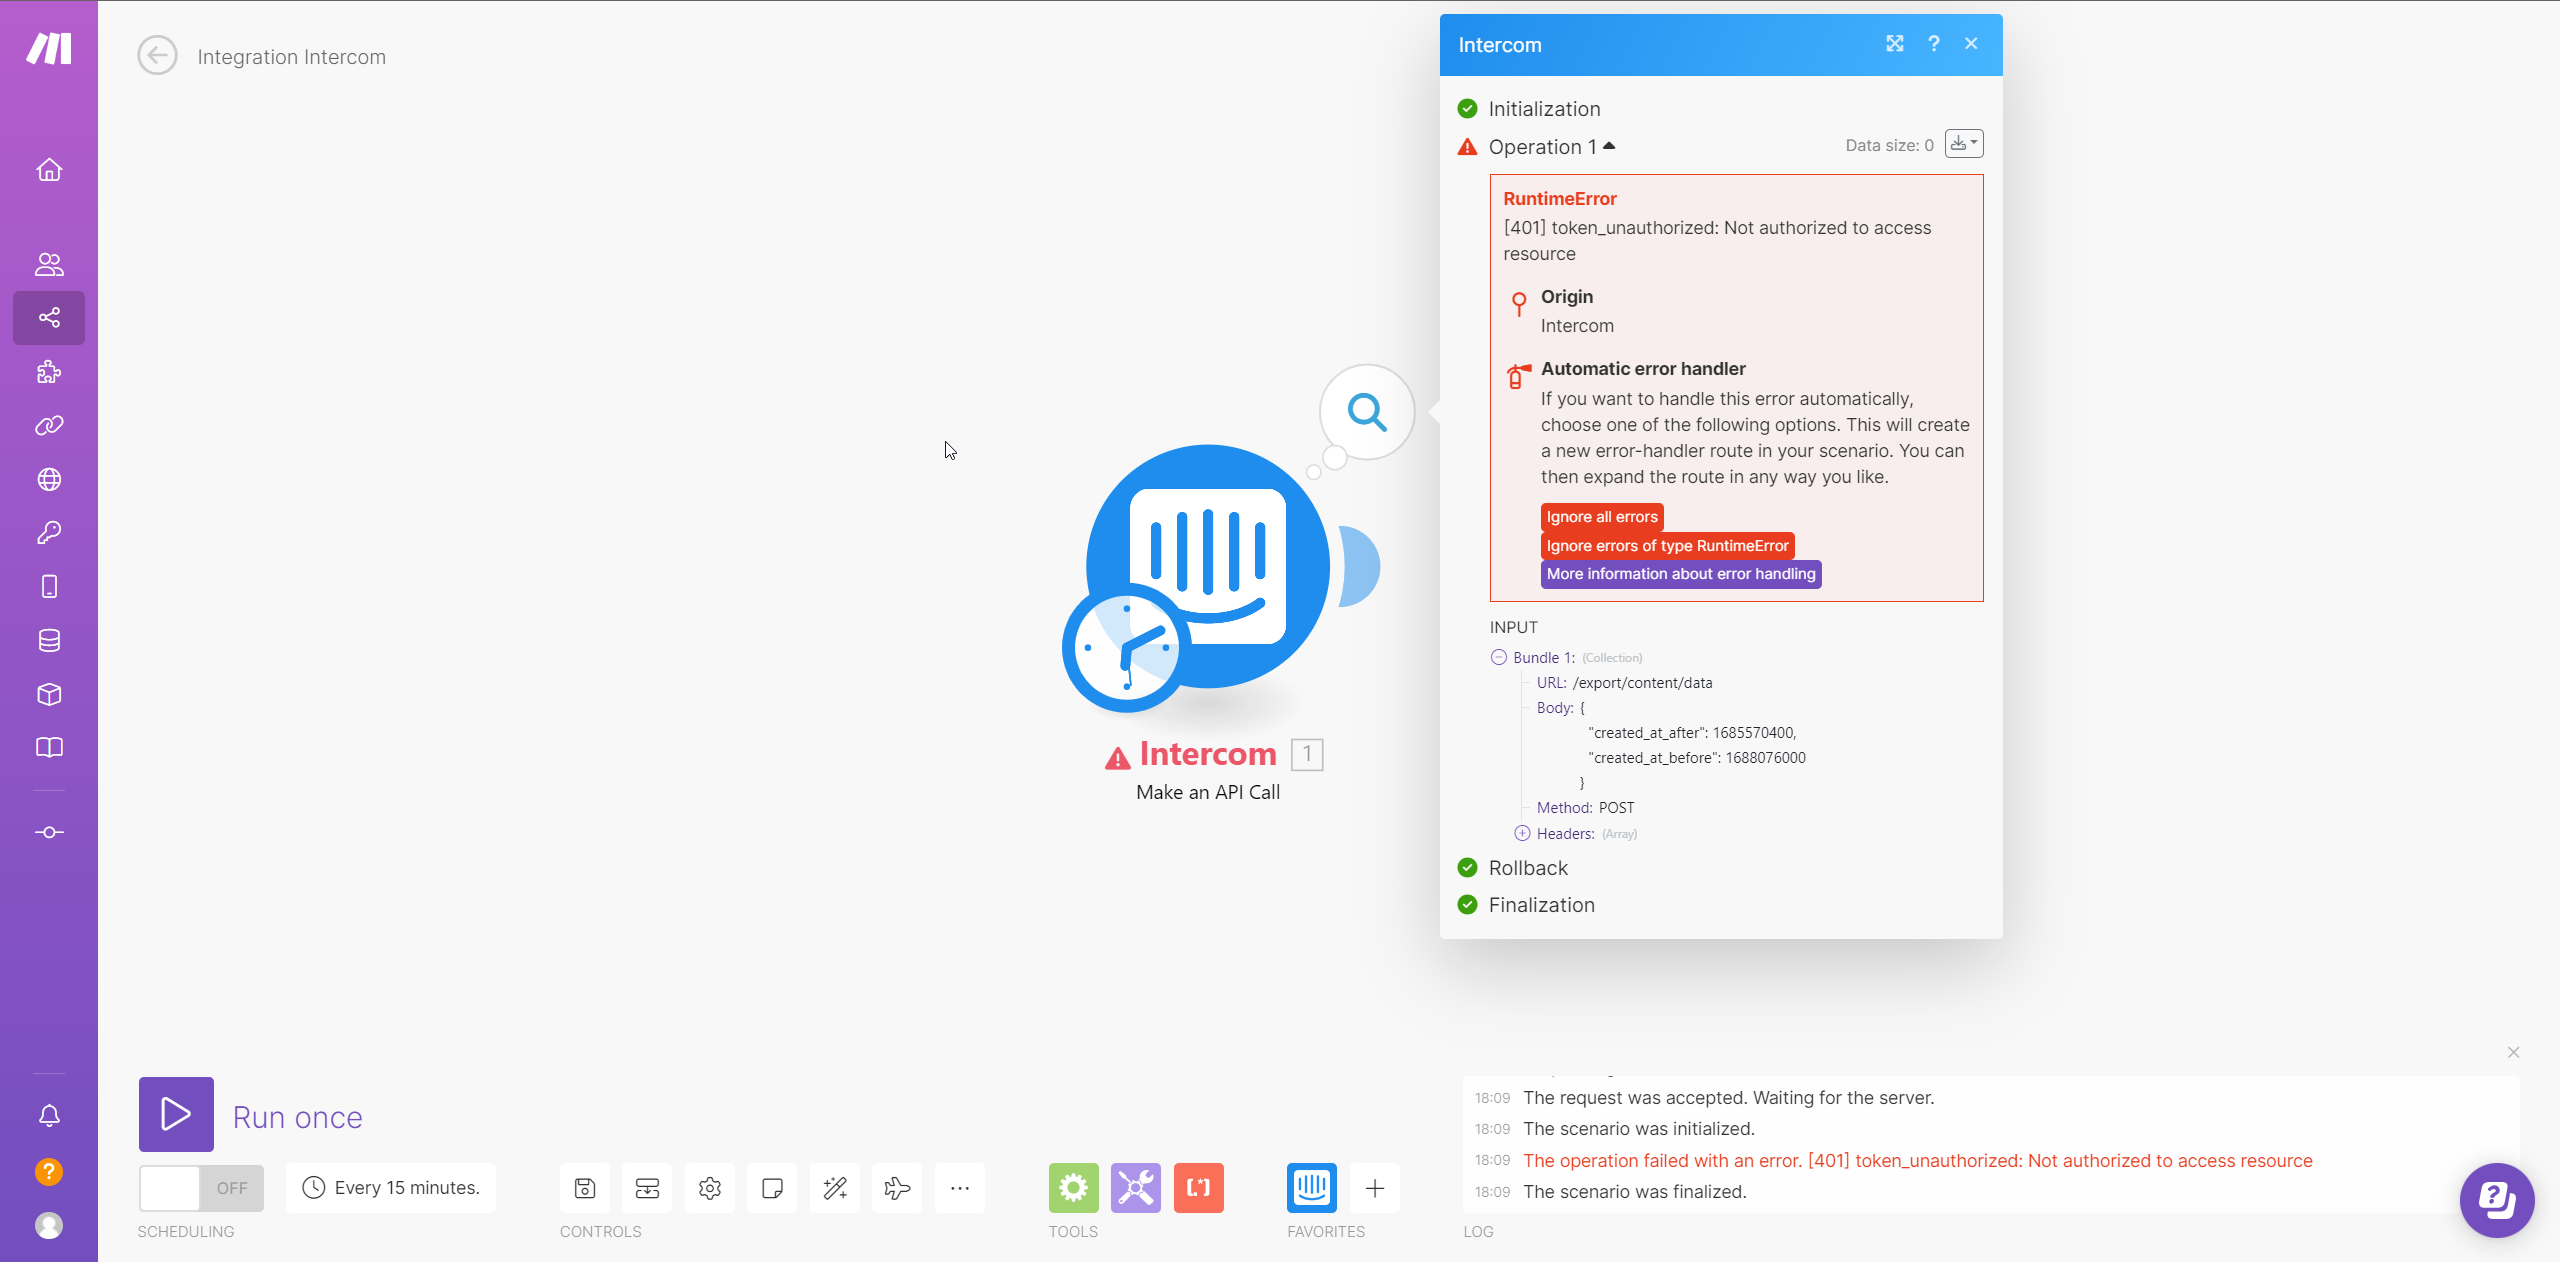Click the operation count badge 1
2560x1262 pixels.
click(1307, 754)
